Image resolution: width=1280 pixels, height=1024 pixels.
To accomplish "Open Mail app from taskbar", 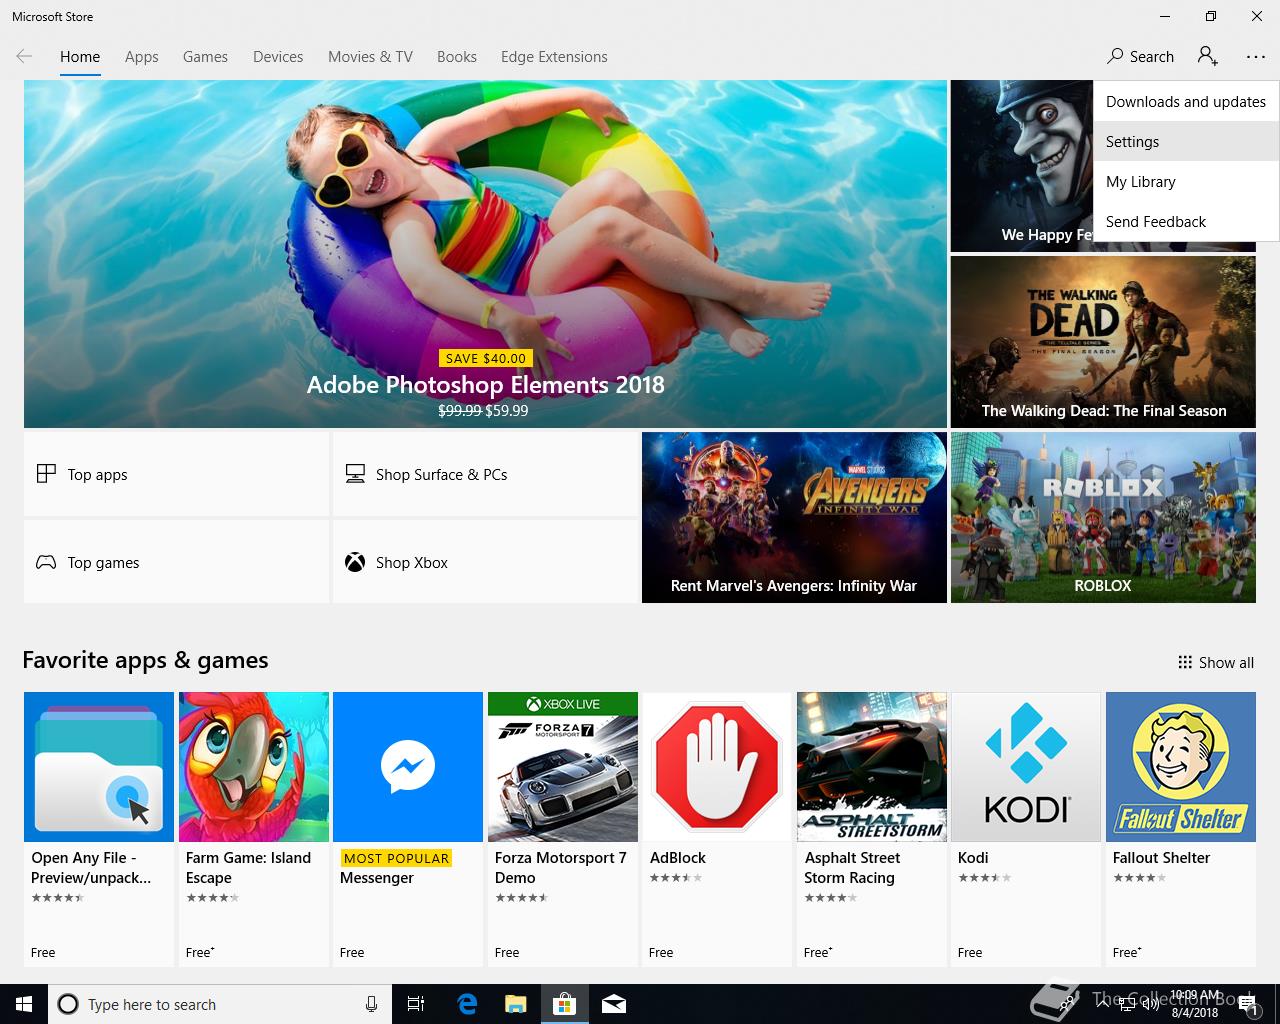I will coord(614,1004).
